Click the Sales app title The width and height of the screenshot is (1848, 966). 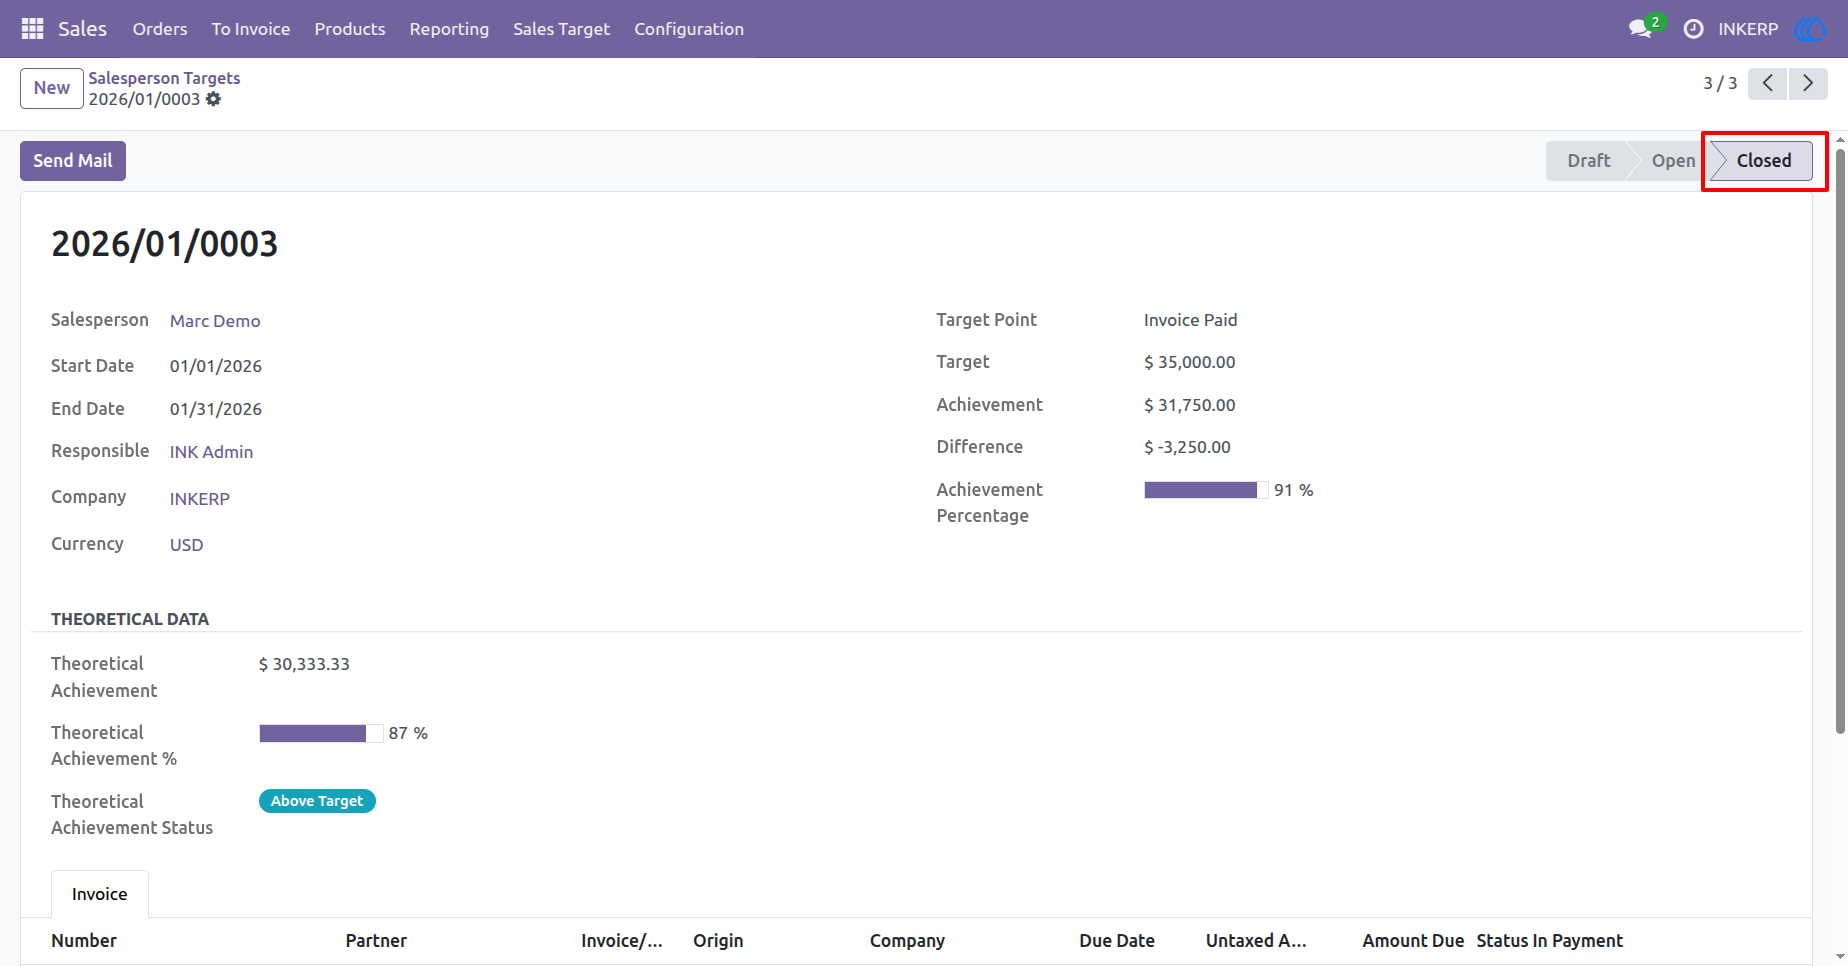pyautogui.click(x=82, y=29)
